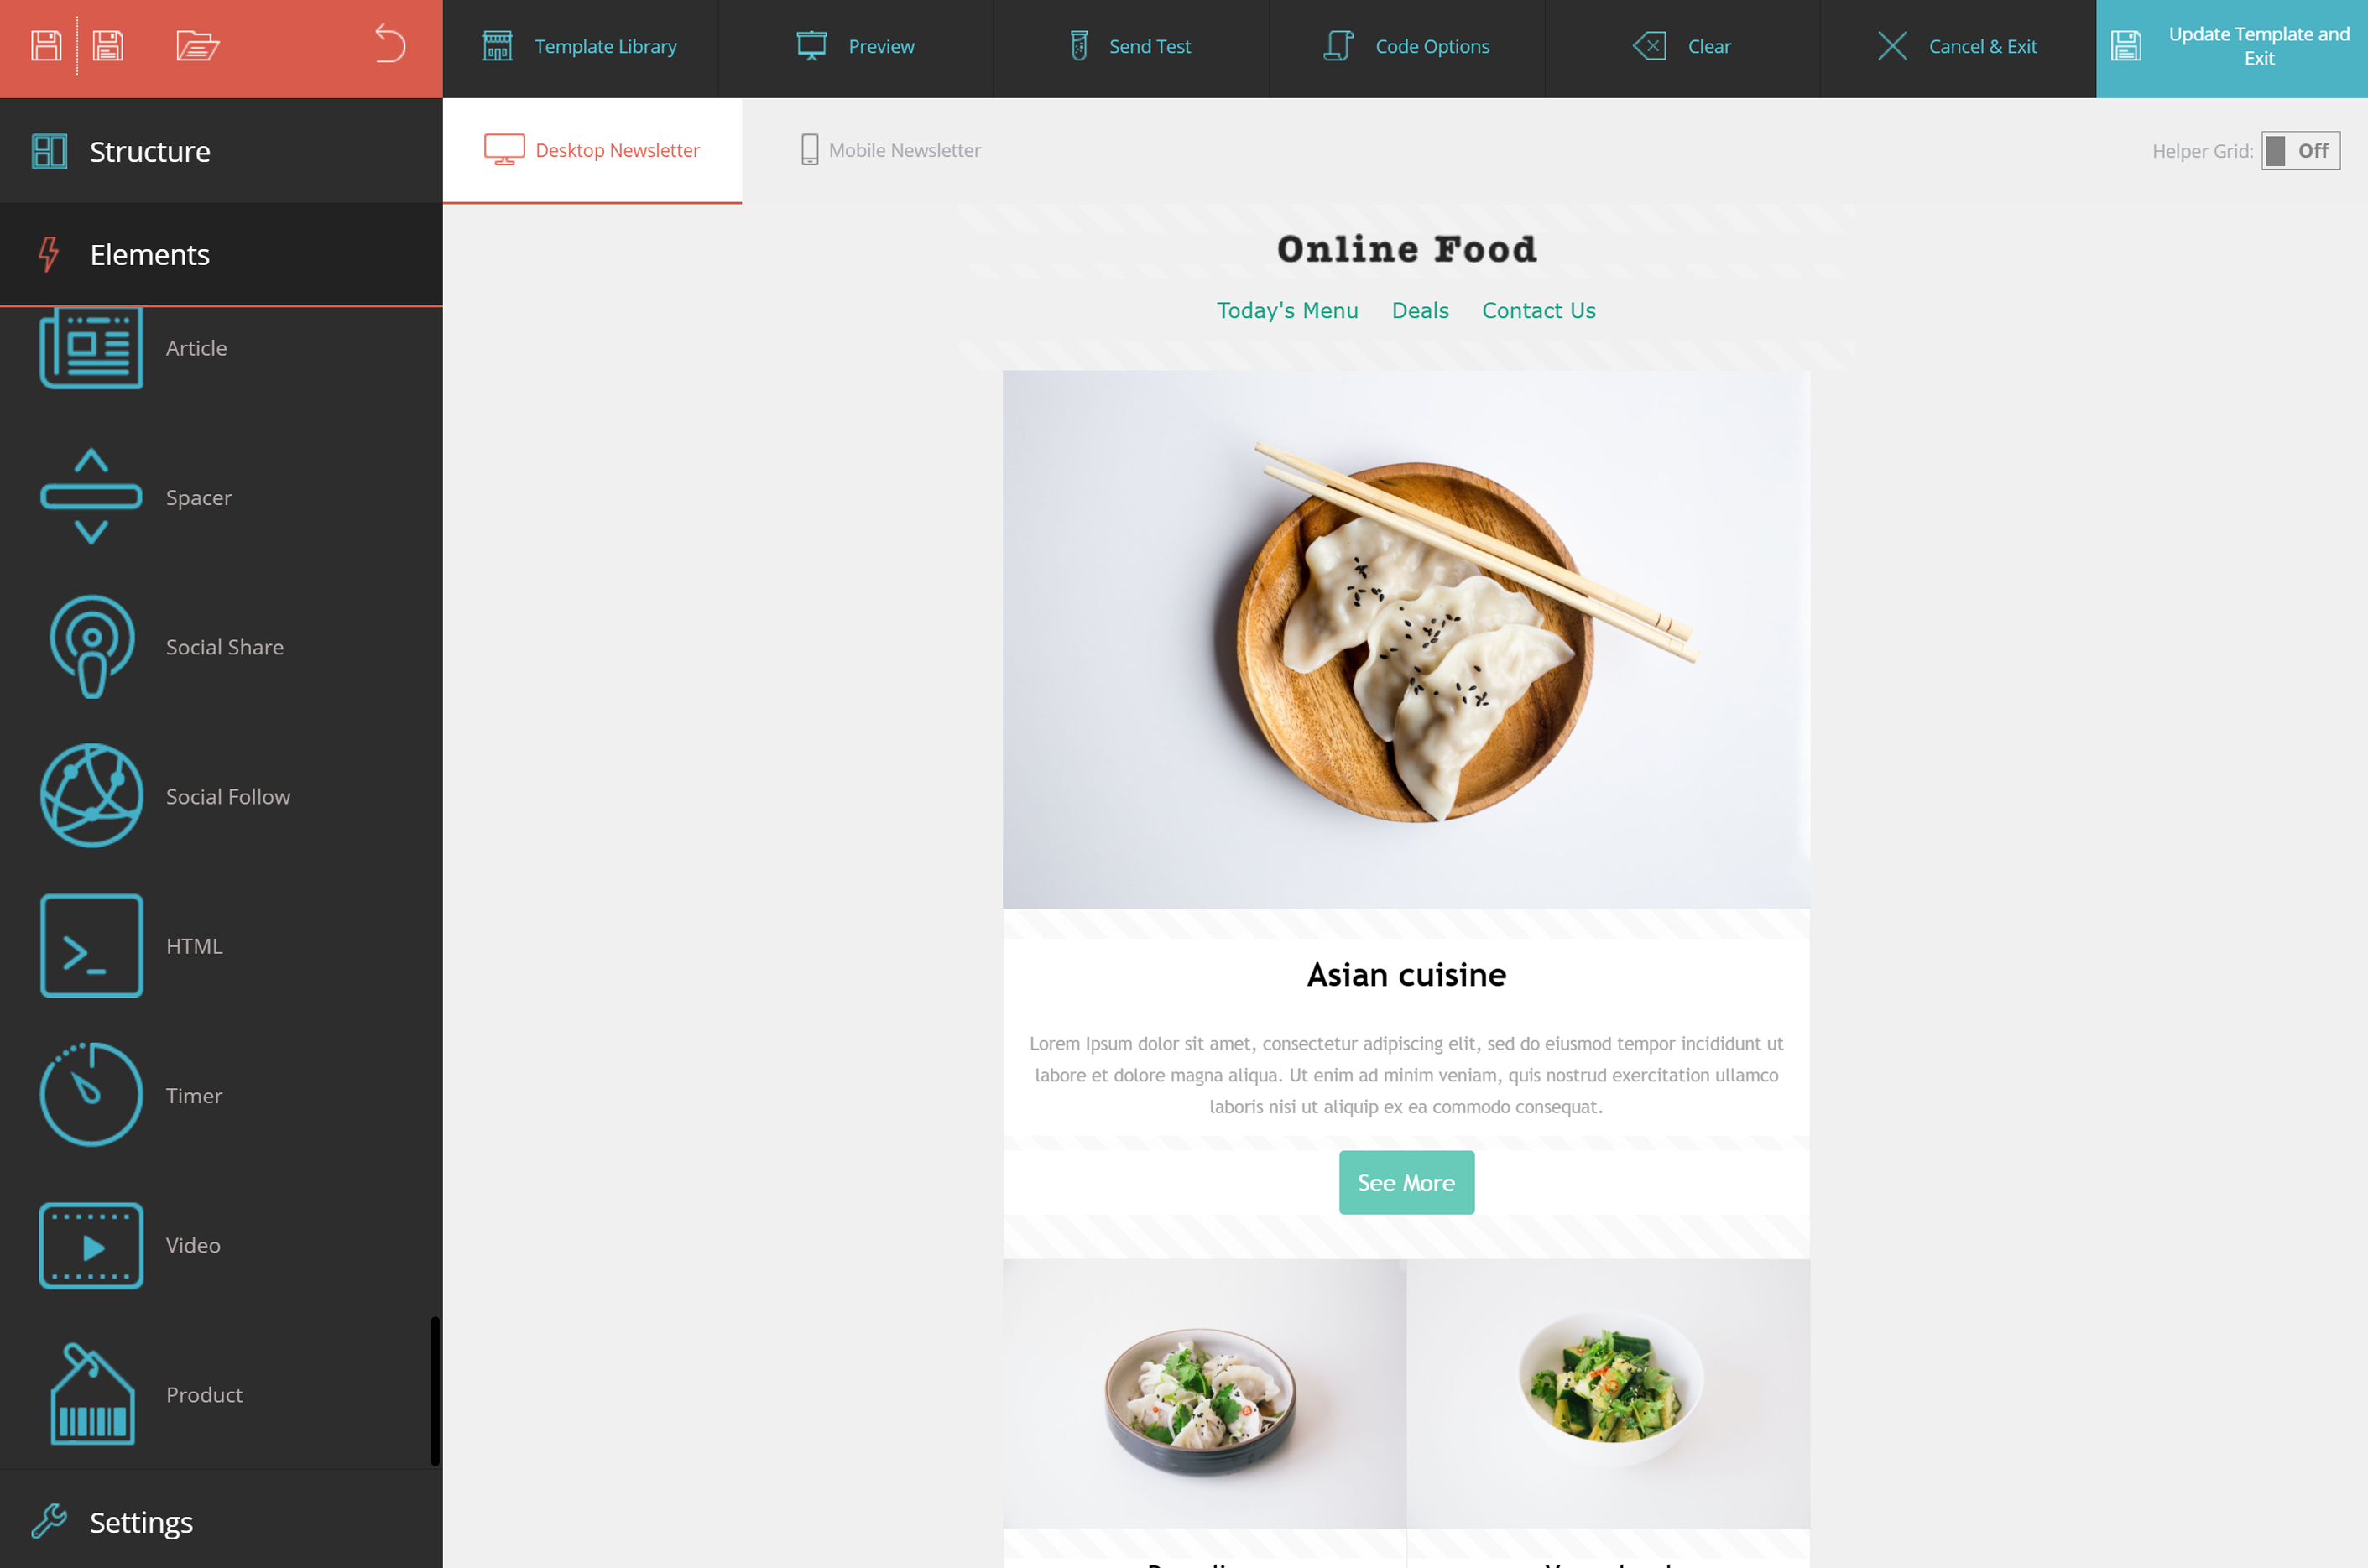The image size is (2368, 1568).
Task: Click the Social Share element icon
Action: tap(89, 648)
